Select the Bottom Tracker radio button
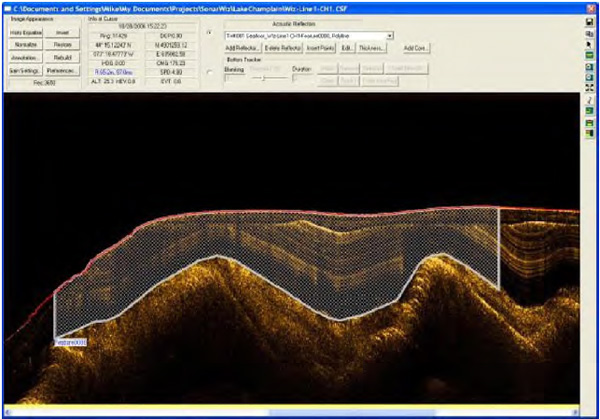This screenshot has height=419, width=600. click(x=208, y=73)
